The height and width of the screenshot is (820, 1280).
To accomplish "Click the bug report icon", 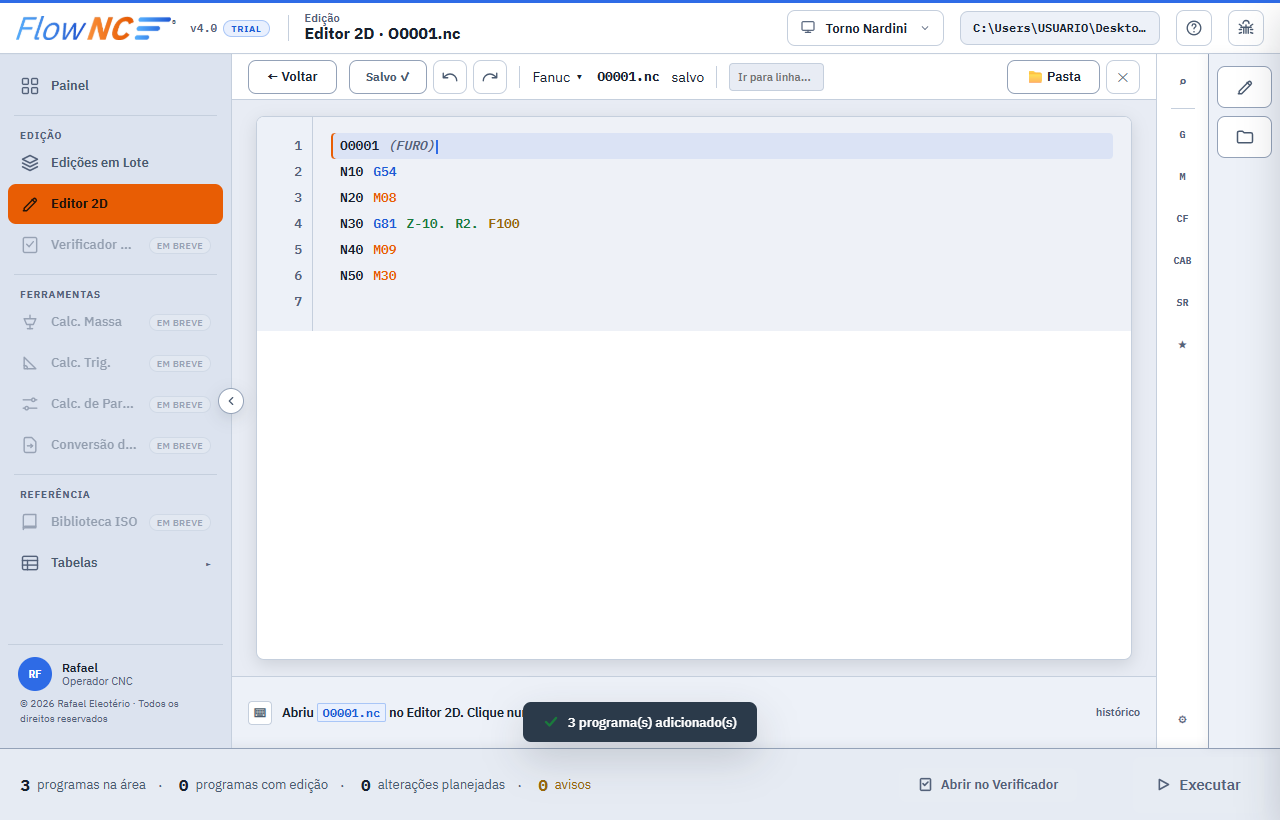I will (x=1246, y=28).
